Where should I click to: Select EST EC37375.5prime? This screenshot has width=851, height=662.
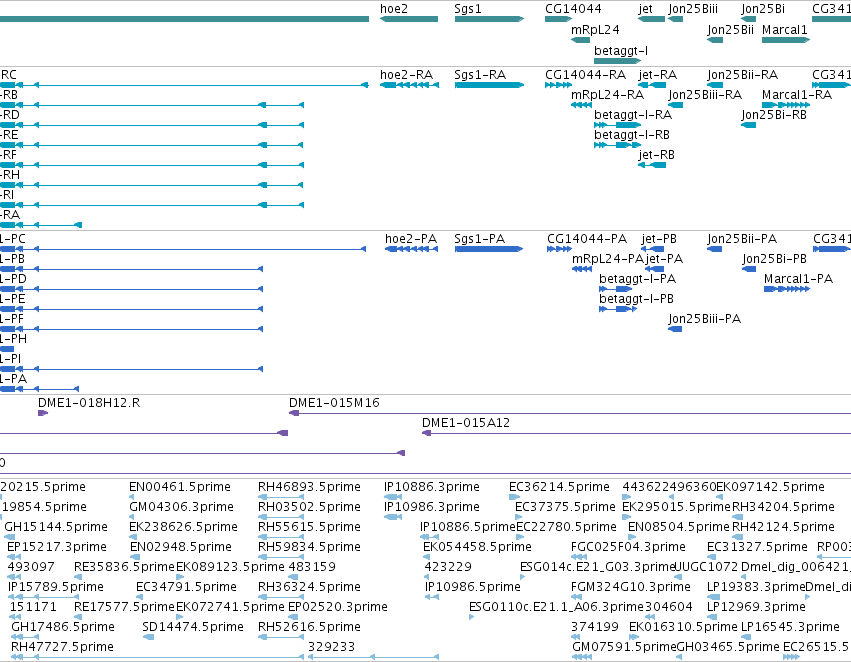pos(565,507)
